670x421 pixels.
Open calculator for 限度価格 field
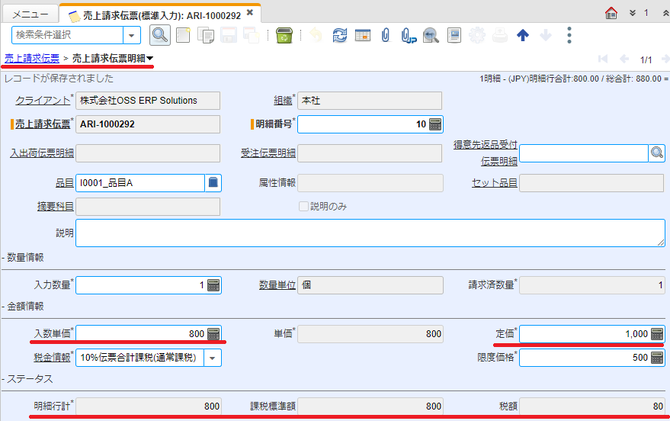pyautogui.click(x=657, y=358)
